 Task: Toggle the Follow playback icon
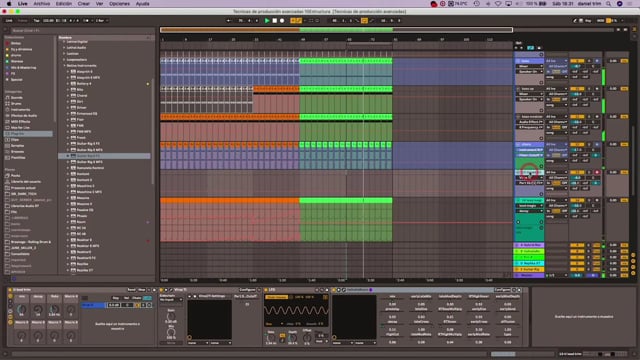click(229, 20)
